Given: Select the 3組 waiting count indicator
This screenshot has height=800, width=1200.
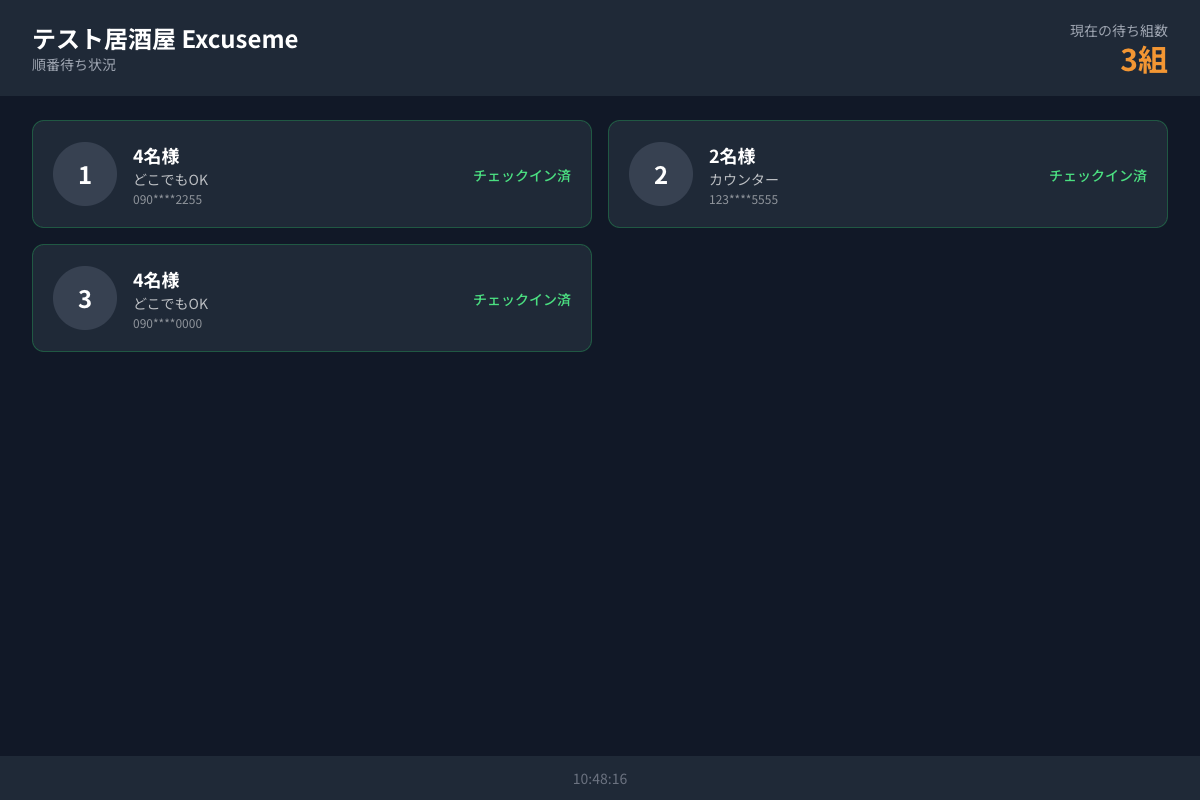Looking at the screenshot, I should pos(1143,60).
